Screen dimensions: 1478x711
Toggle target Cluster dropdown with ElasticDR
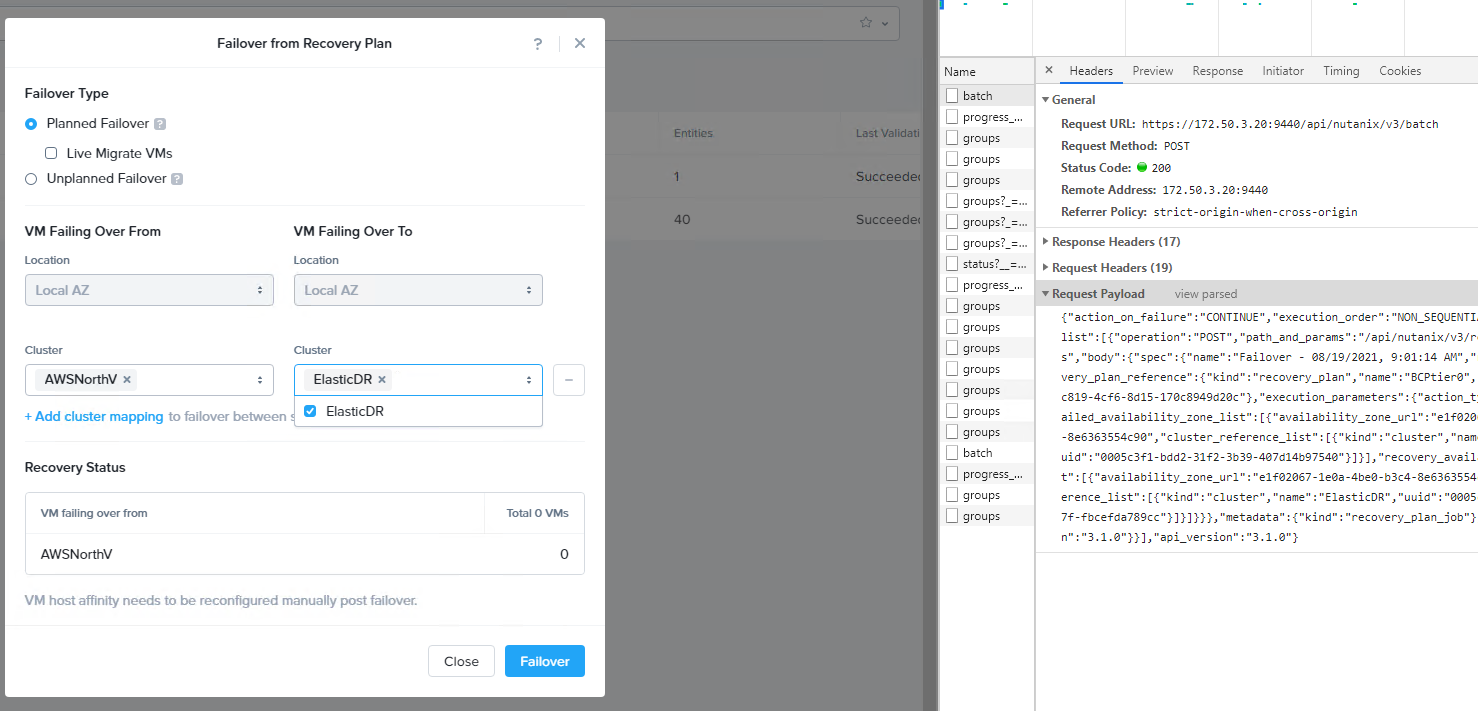(418, 380)
